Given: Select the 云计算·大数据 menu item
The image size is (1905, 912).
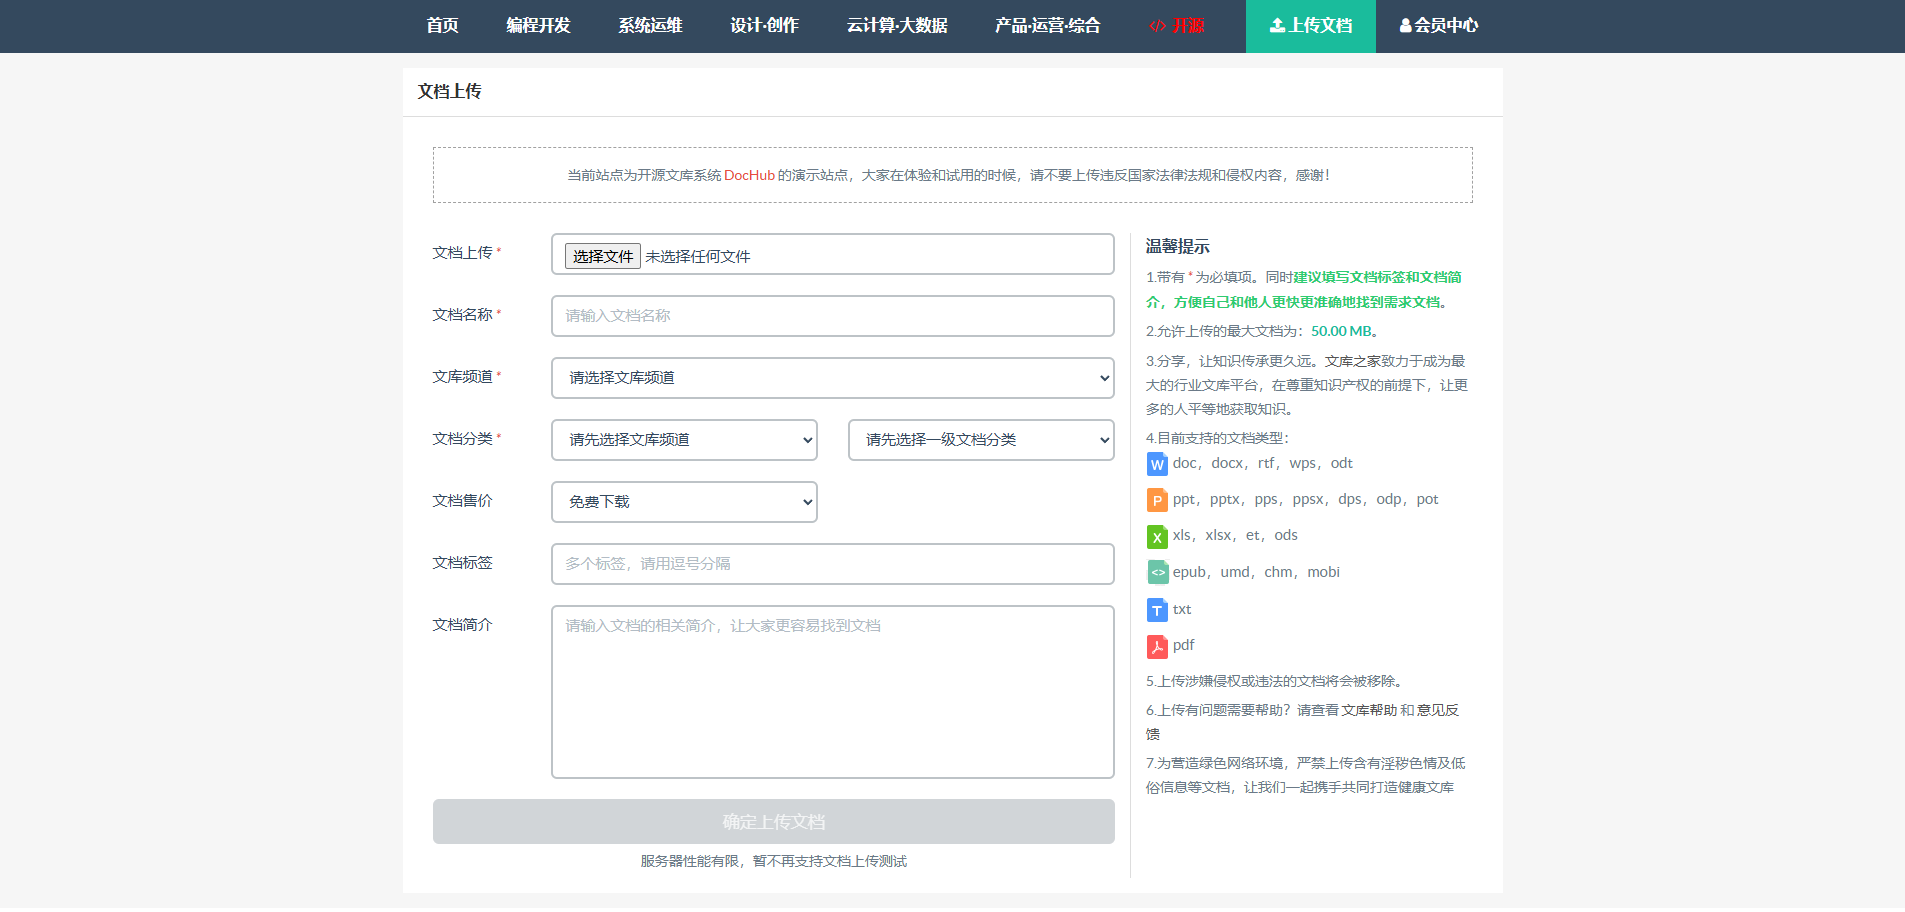Looking at the screenshot, I should pos(897,26).
